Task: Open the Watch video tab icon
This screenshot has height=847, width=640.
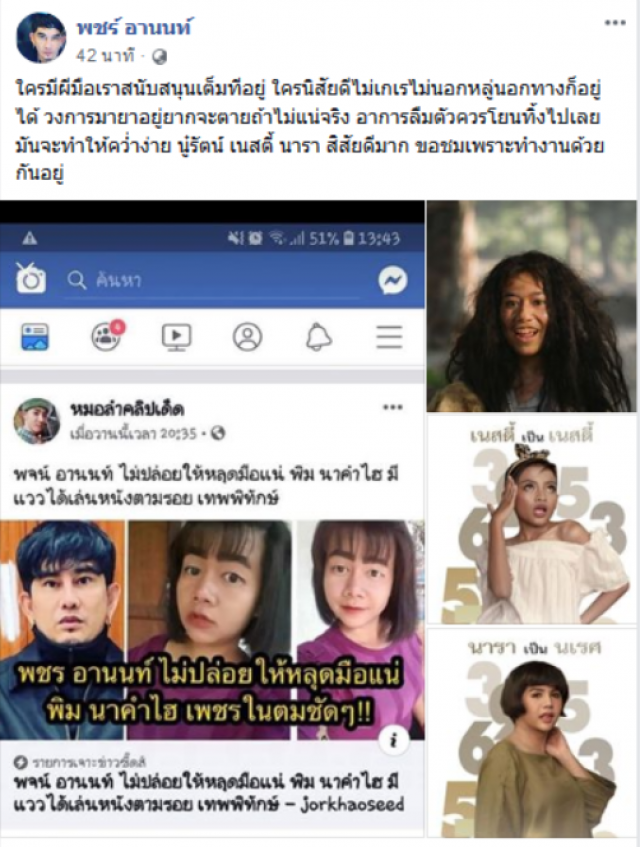Action: tap(176, 337)
